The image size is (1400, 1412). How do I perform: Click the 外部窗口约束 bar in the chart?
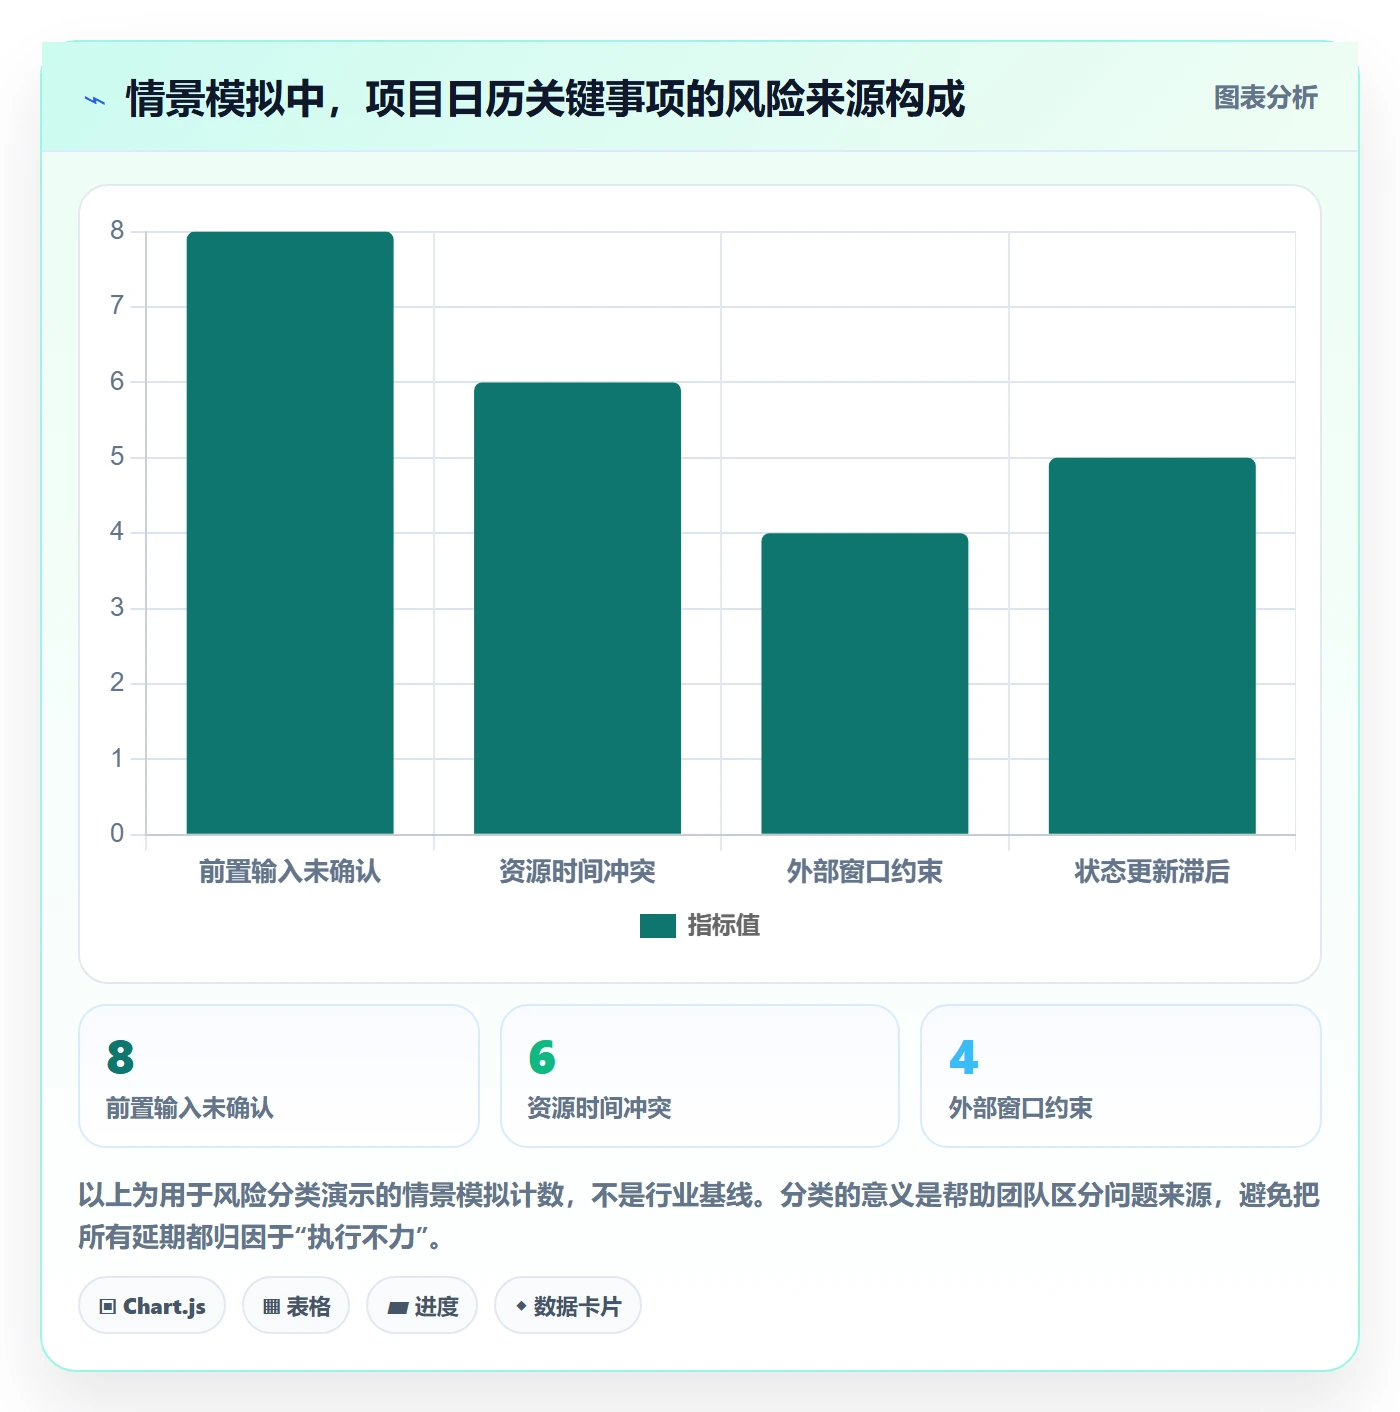pyautogui.click(x=865, y=684)
